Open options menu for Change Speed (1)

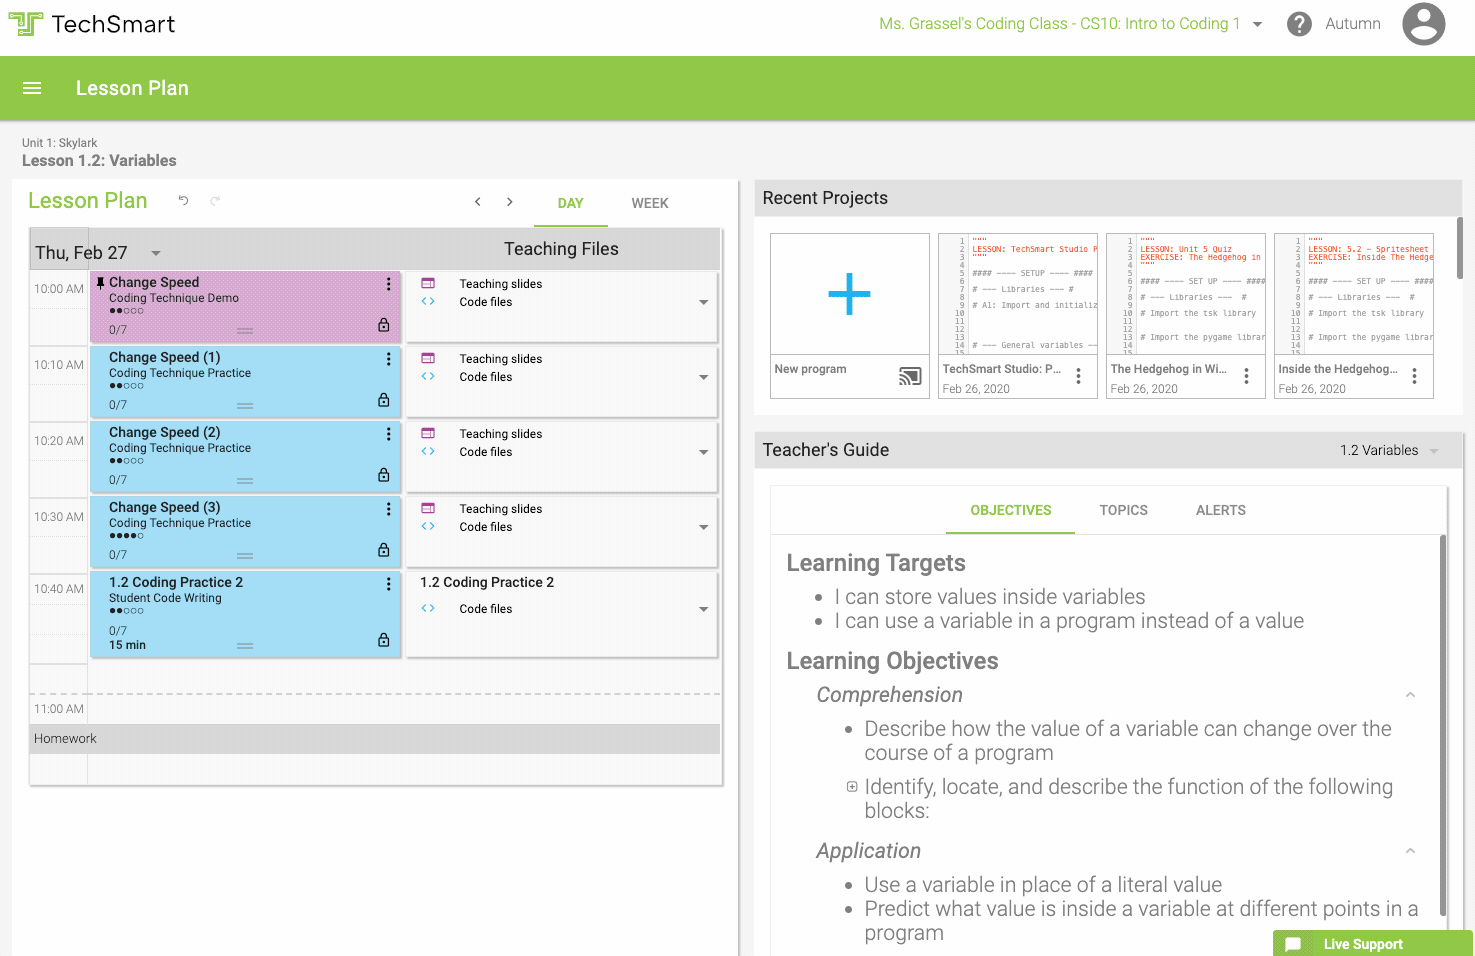coord(389,359)
